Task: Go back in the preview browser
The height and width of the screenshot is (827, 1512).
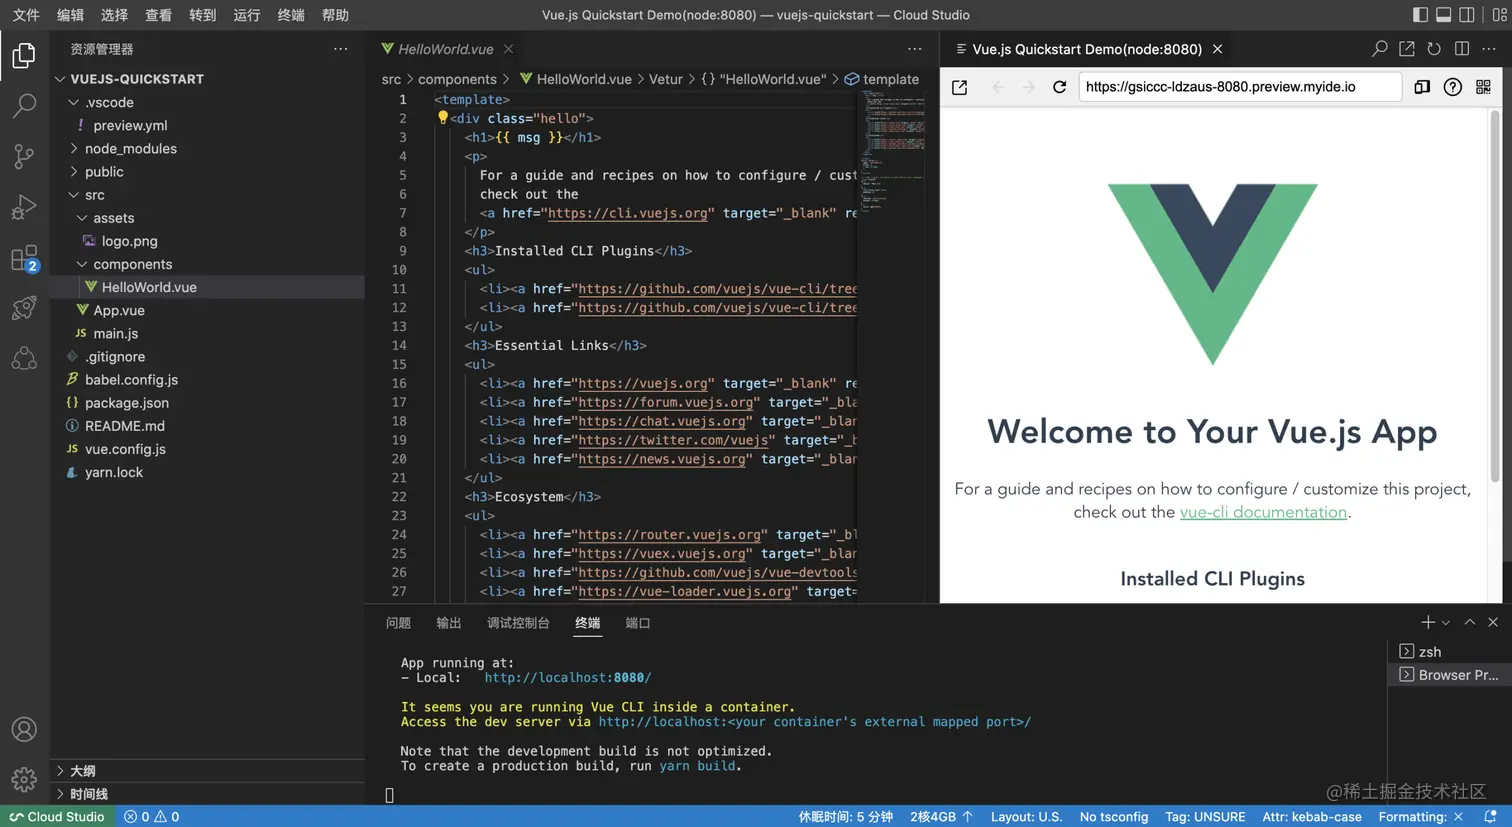Action: [998, 87]
